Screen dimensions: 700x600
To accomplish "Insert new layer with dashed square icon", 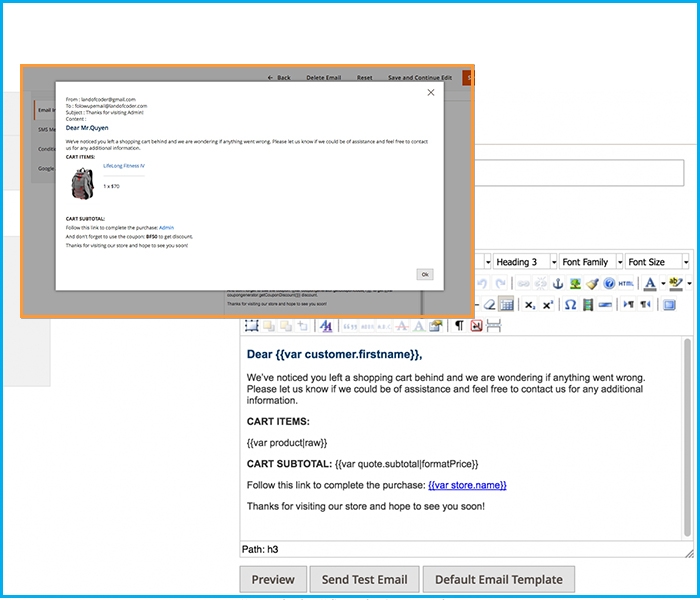I will pos(252,325).
